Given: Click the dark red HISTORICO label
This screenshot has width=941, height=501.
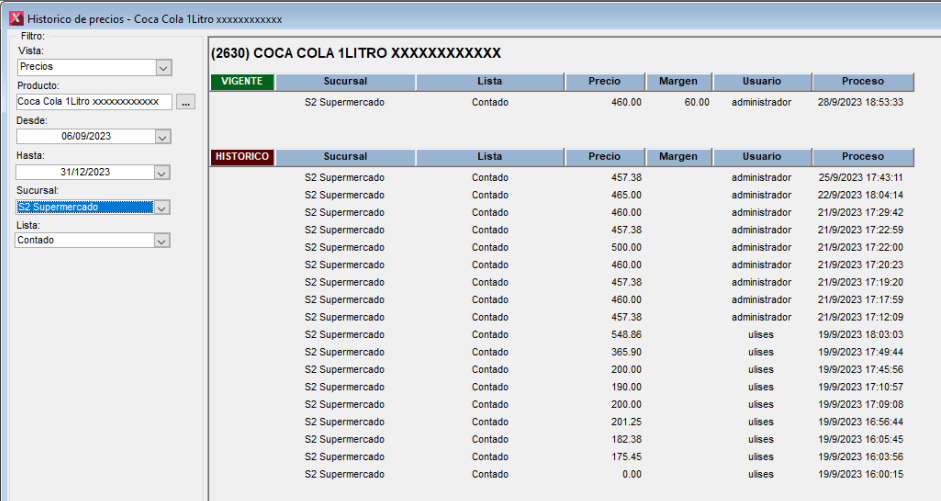Looking at the screenshot, I should tap(242, 157).
